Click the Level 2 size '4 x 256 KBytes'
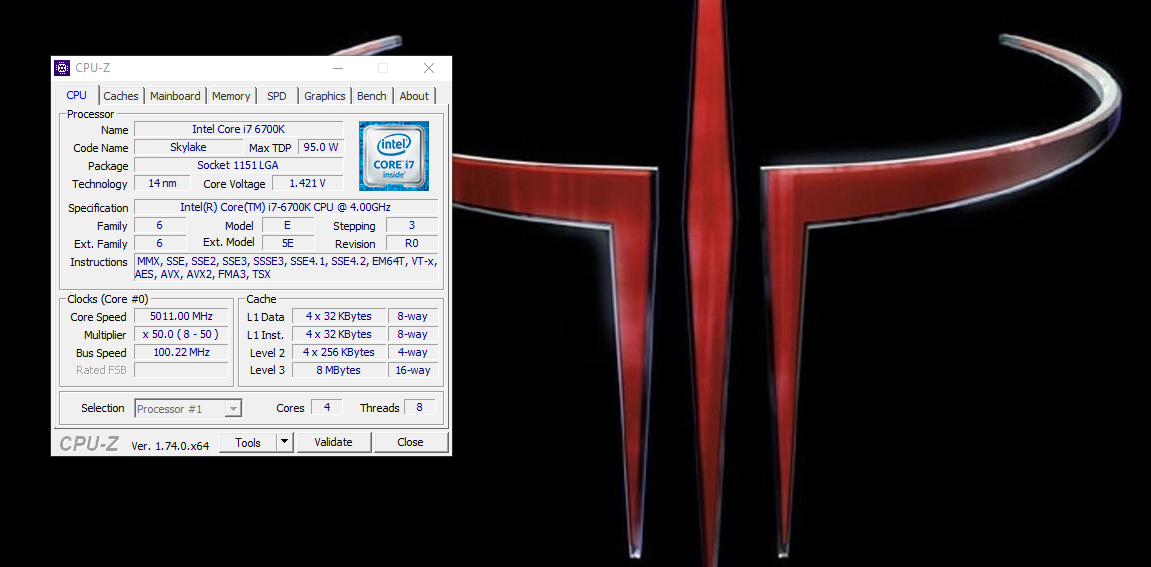The height and width of the screenshot is (567, 1151). [338, 353]
